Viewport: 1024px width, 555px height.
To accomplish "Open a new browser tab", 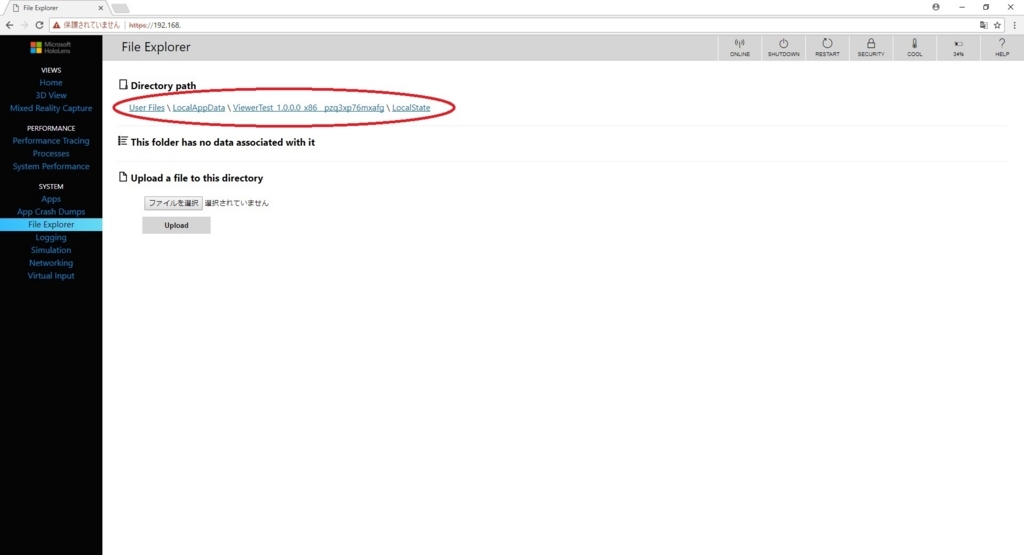I will coord(120,8).
